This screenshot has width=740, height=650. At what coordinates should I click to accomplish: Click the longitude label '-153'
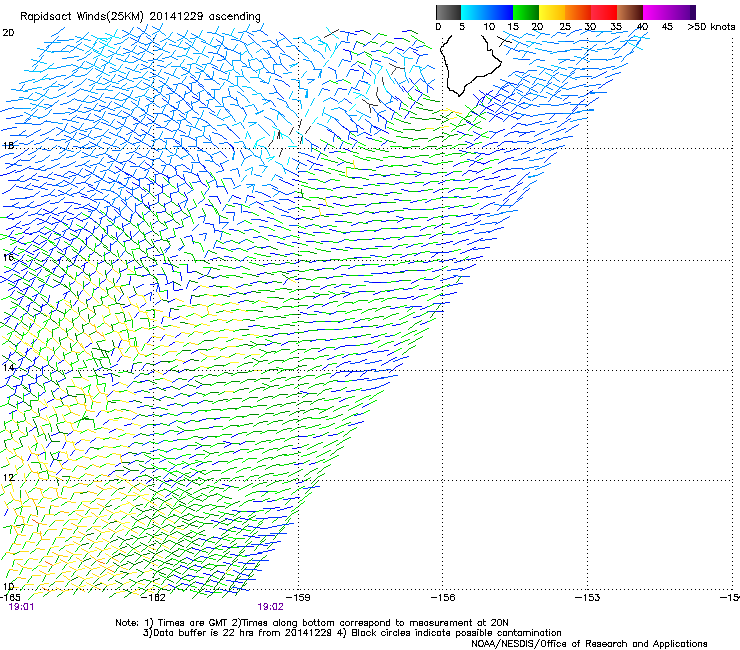click(587, 598)
